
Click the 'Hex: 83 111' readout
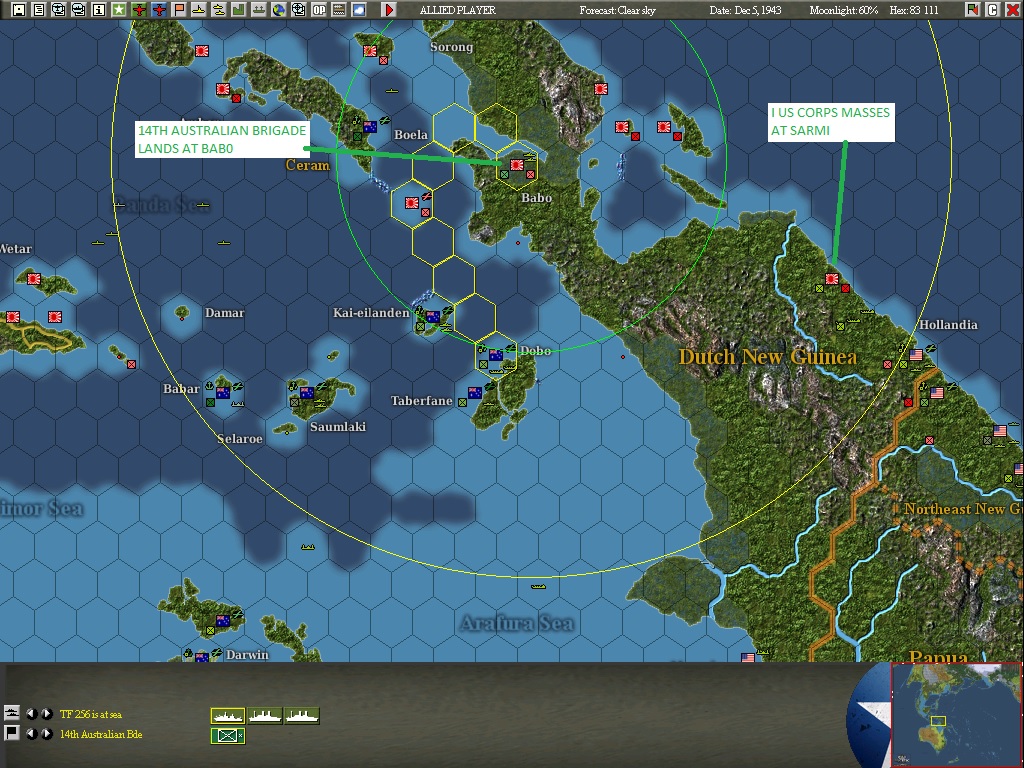click(x=914, y=10)
